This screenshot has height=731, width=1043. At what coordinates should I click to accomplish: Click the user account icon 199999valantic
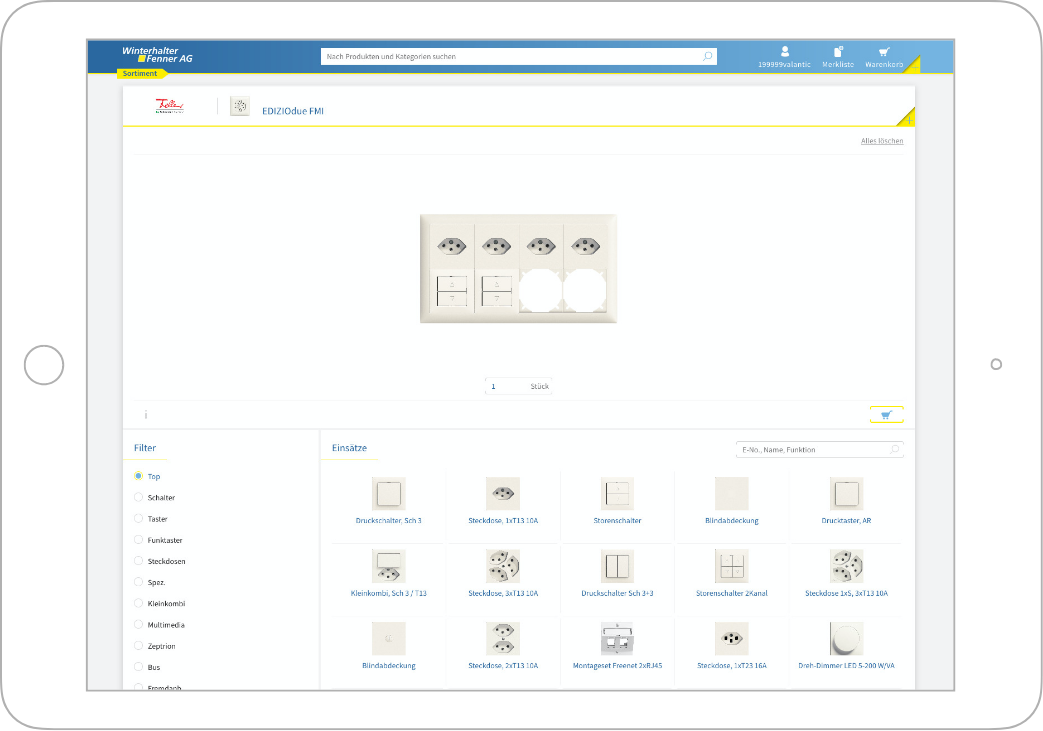point(785,52)
